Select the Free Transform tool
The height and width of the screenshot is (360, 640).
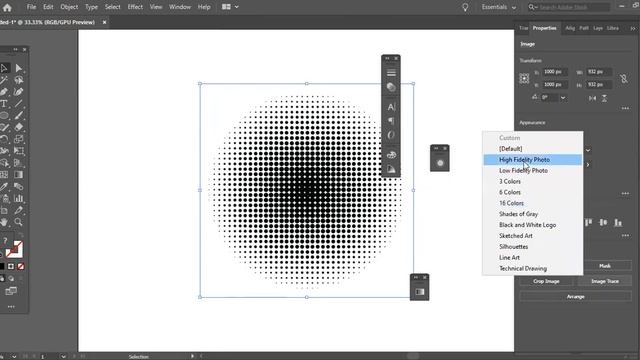point(18,151)
